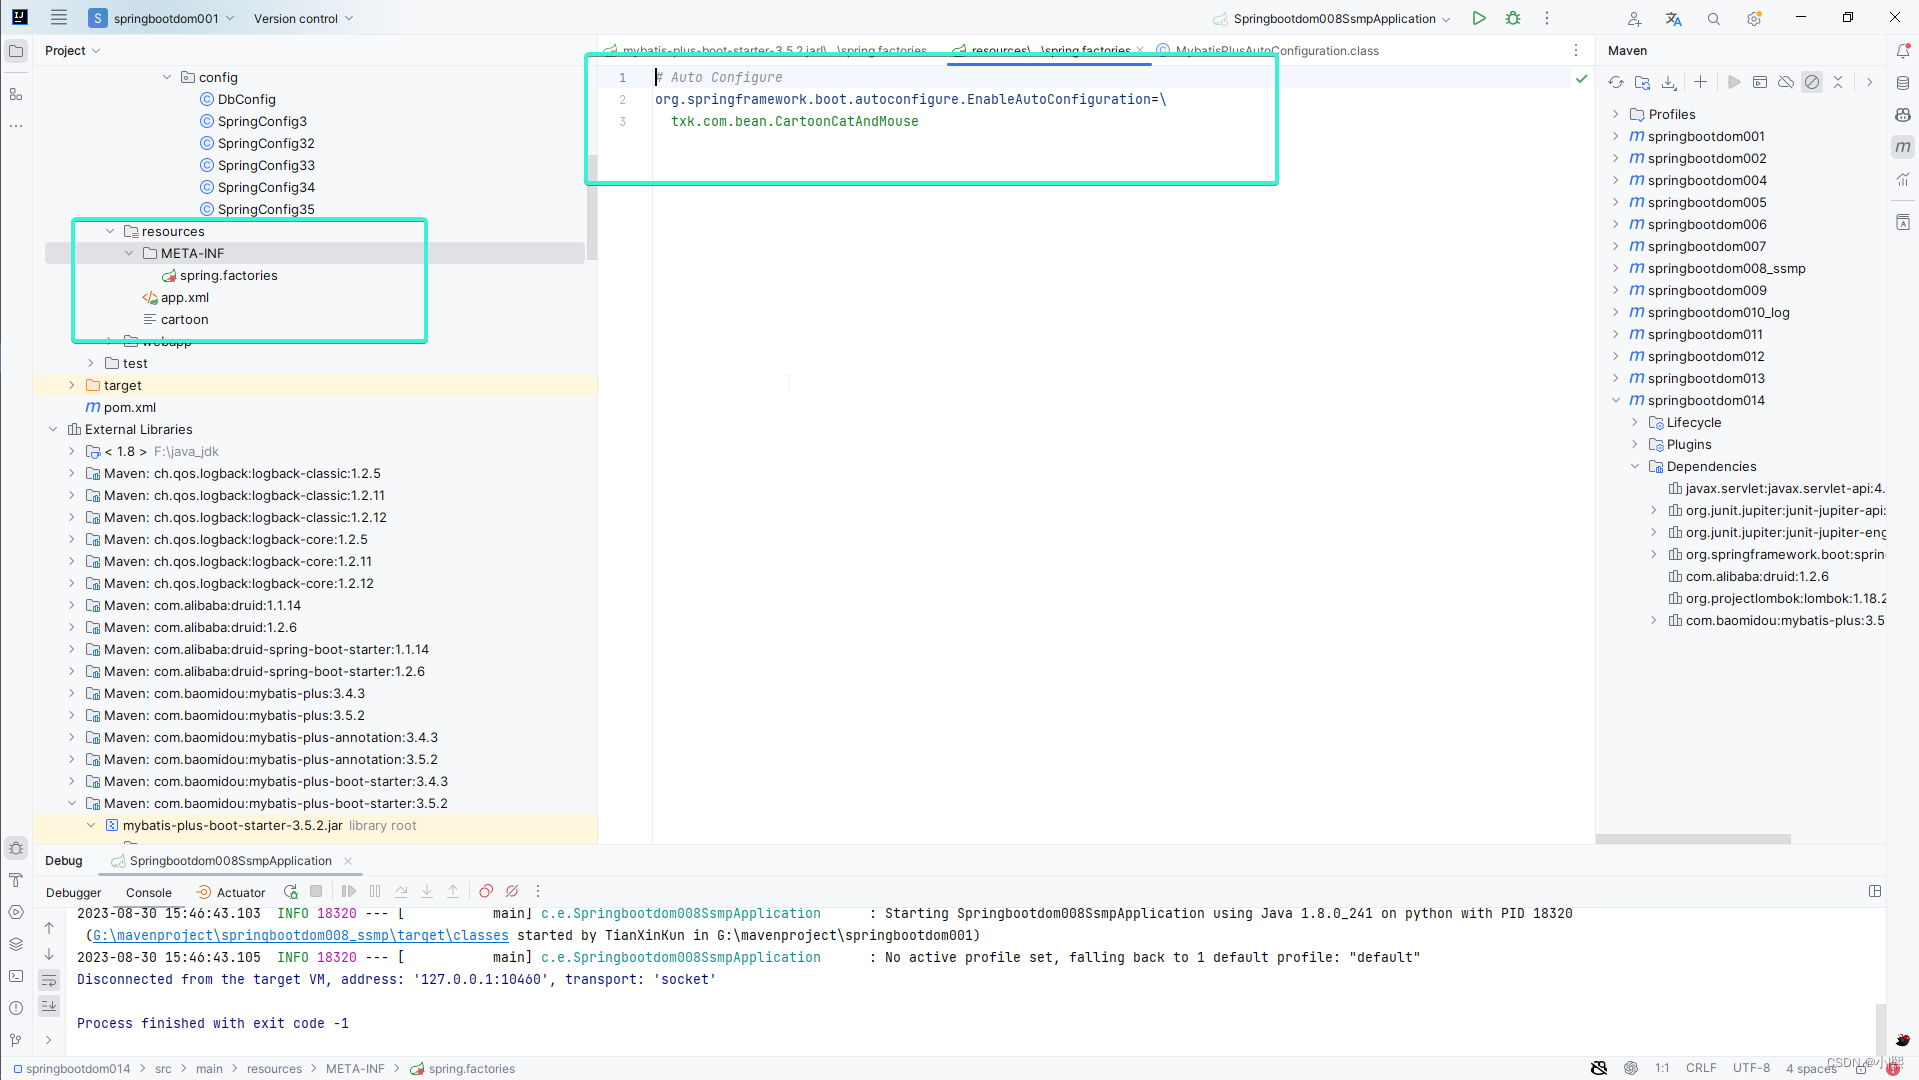Open IDE settings gear icon
1919x1080 pixels.
tap(1754, 19)
